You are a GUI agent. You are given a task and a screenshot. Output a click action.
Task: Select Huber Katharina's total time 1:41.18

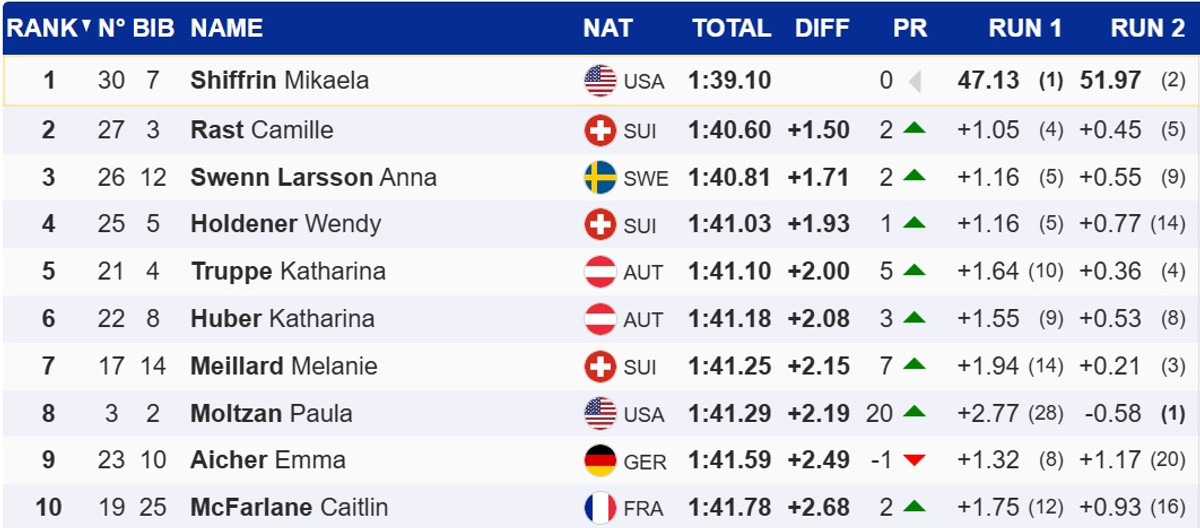point(729,319)
